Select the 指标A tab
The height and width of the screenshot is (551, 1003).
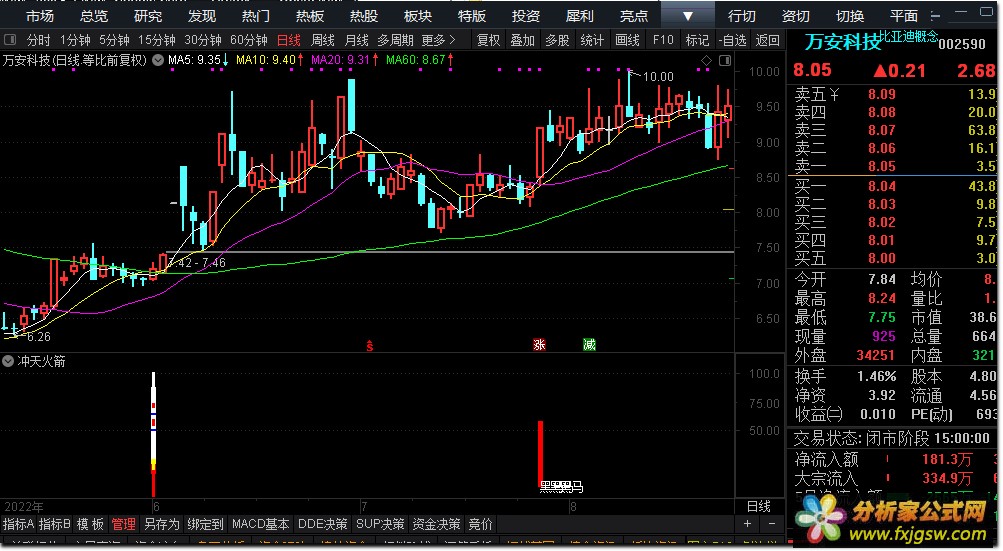click(x=19, y=524)
